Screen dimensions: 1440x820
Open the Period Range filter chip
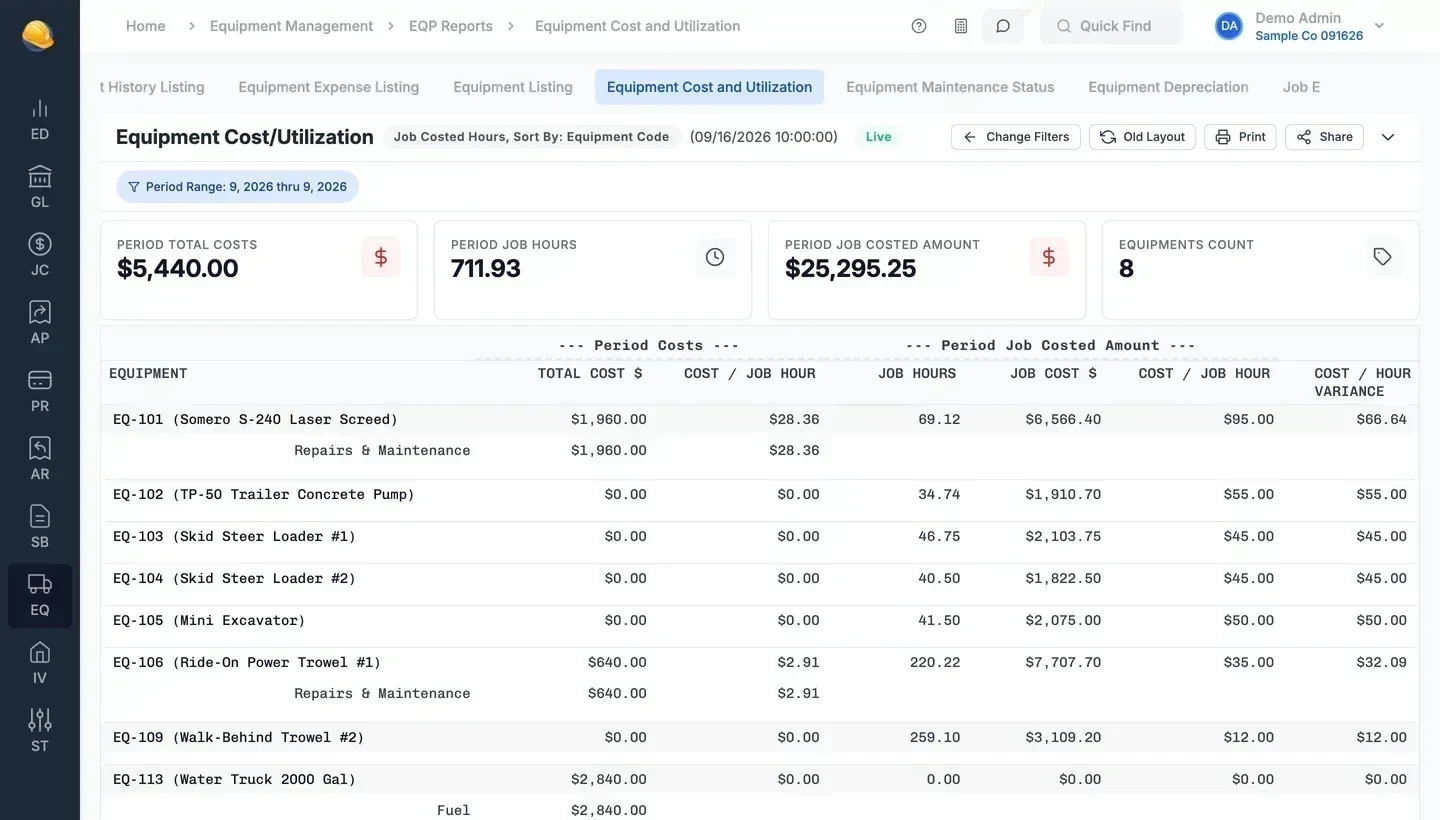pos(237,187)
